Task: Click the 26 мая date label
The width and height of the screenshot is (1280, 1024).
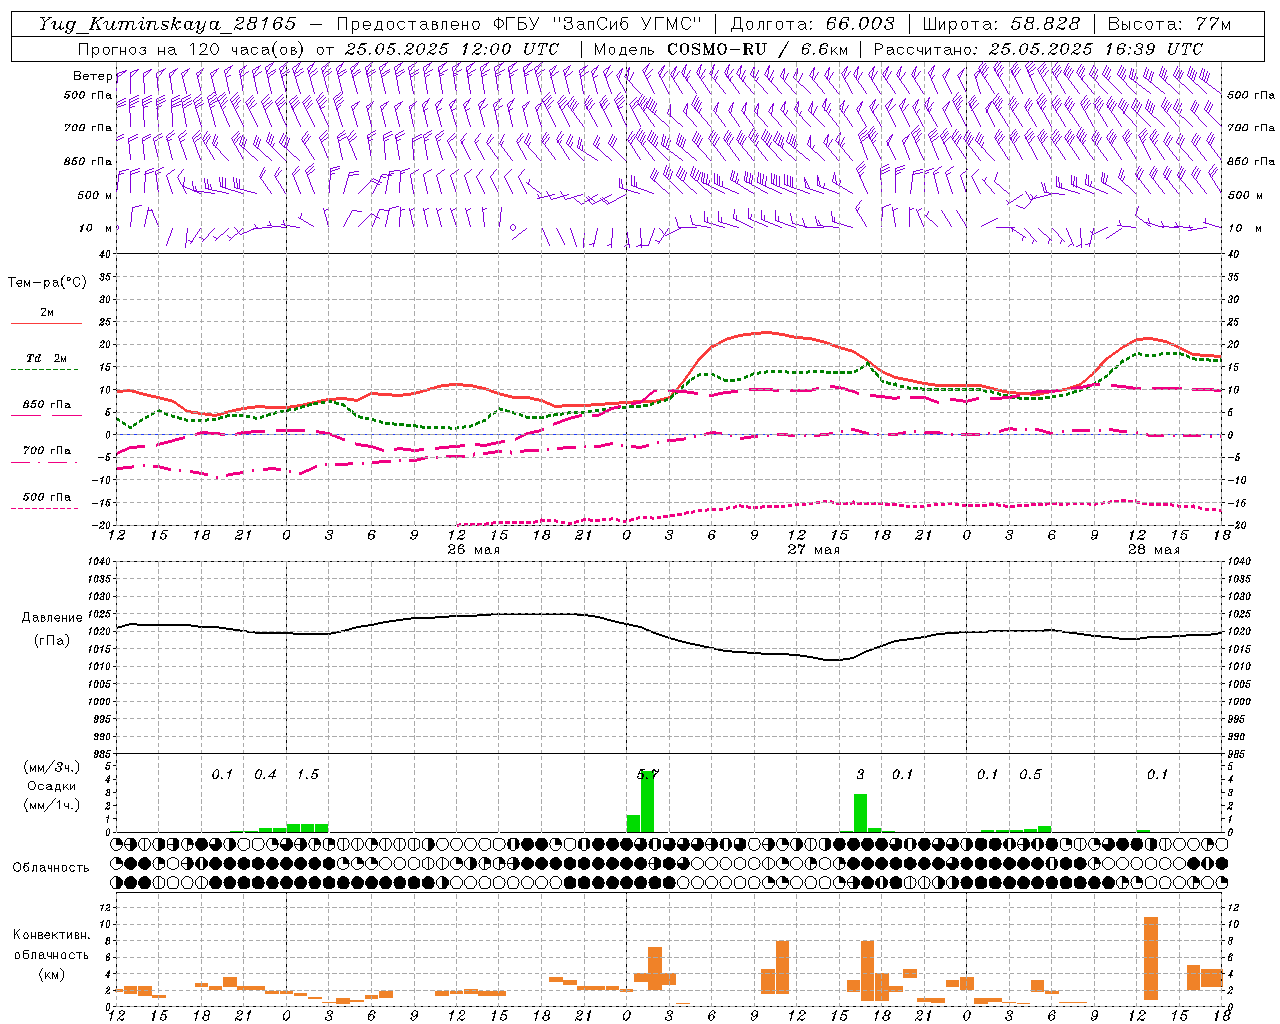Action: [x=474, y=550]
